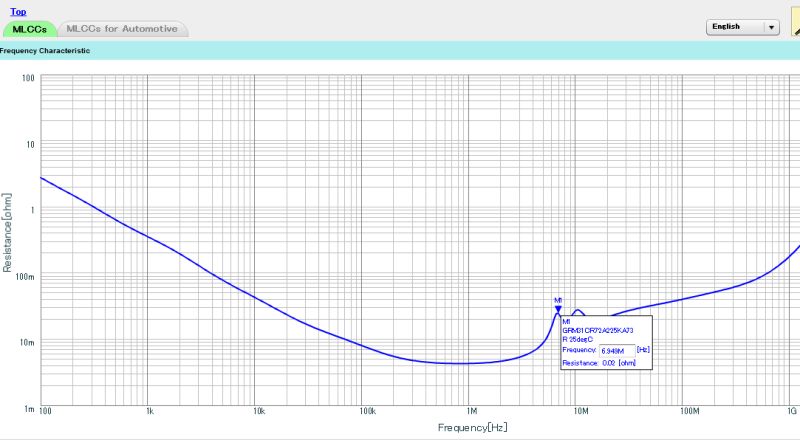800x440 pixels.
Task: Click the 100M frequency axis tick label
Action: pos(689,411)
